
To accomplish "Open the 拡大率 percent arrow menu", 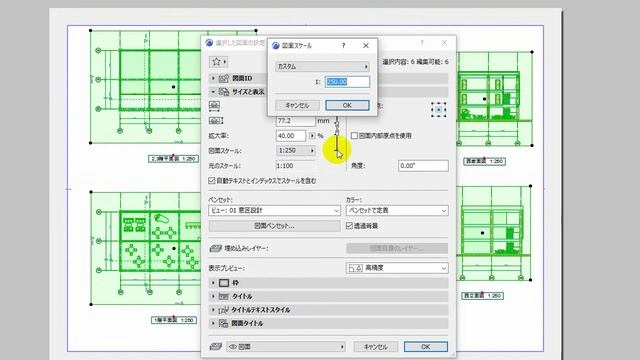I will pyautogui.click(x=312, y=136).
